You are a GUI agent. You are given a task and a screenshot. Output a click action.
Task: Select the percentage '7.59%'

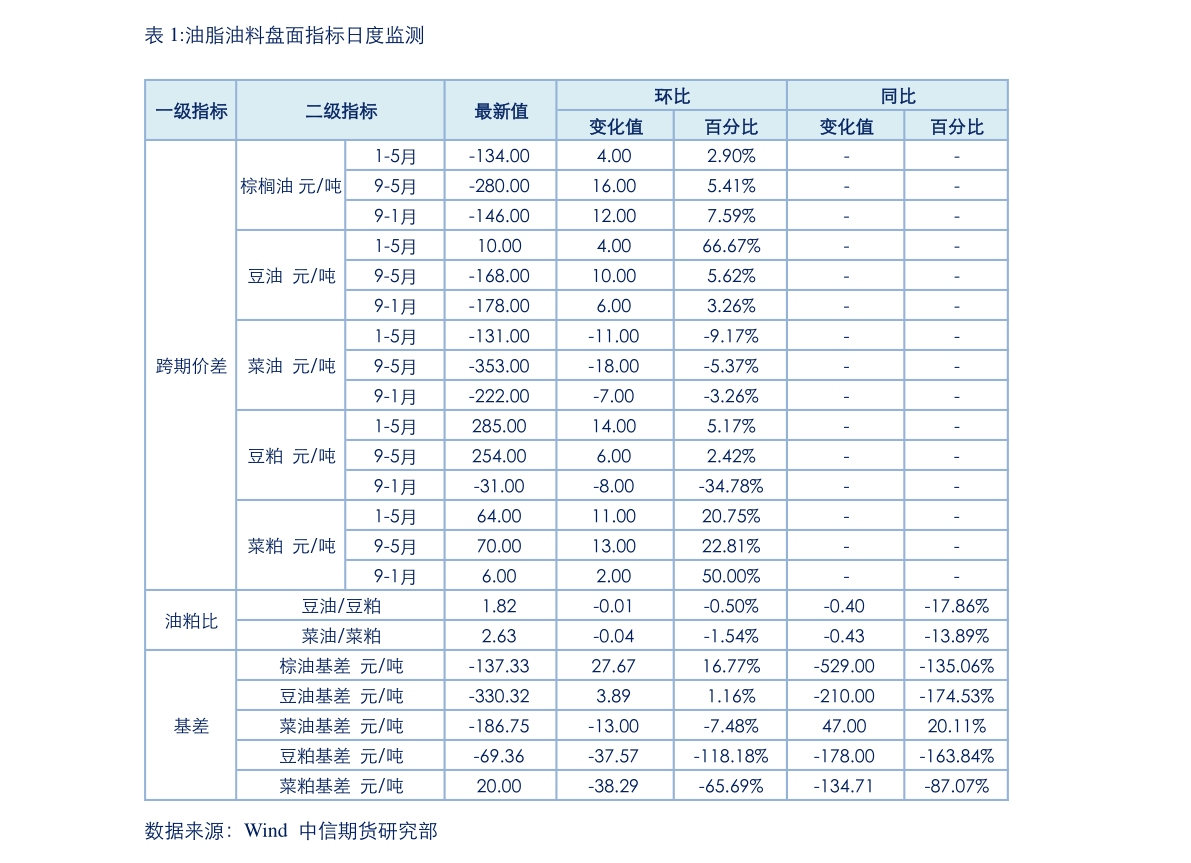point(731,216)
